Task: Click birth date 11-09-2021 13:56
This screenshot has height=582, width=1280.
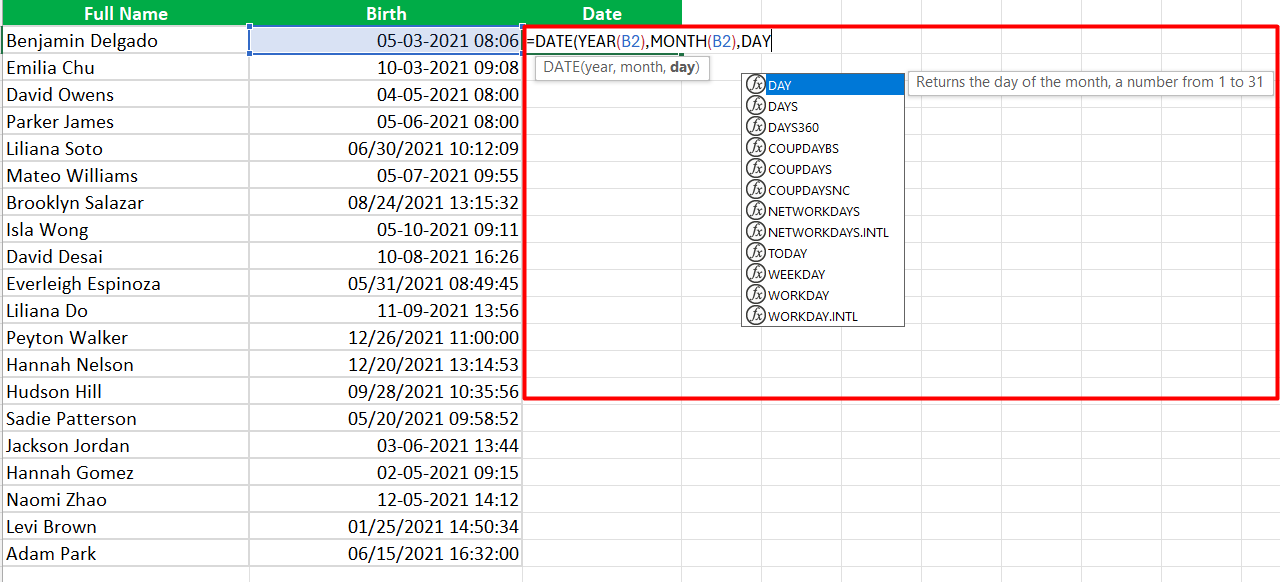Action: tap(386, 311)
